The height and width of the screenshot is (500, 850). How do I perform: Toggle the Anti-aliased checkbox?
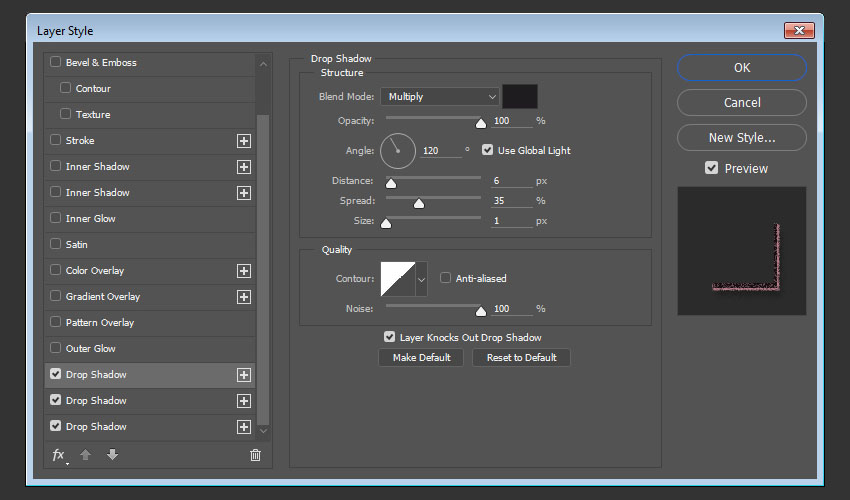446,278
